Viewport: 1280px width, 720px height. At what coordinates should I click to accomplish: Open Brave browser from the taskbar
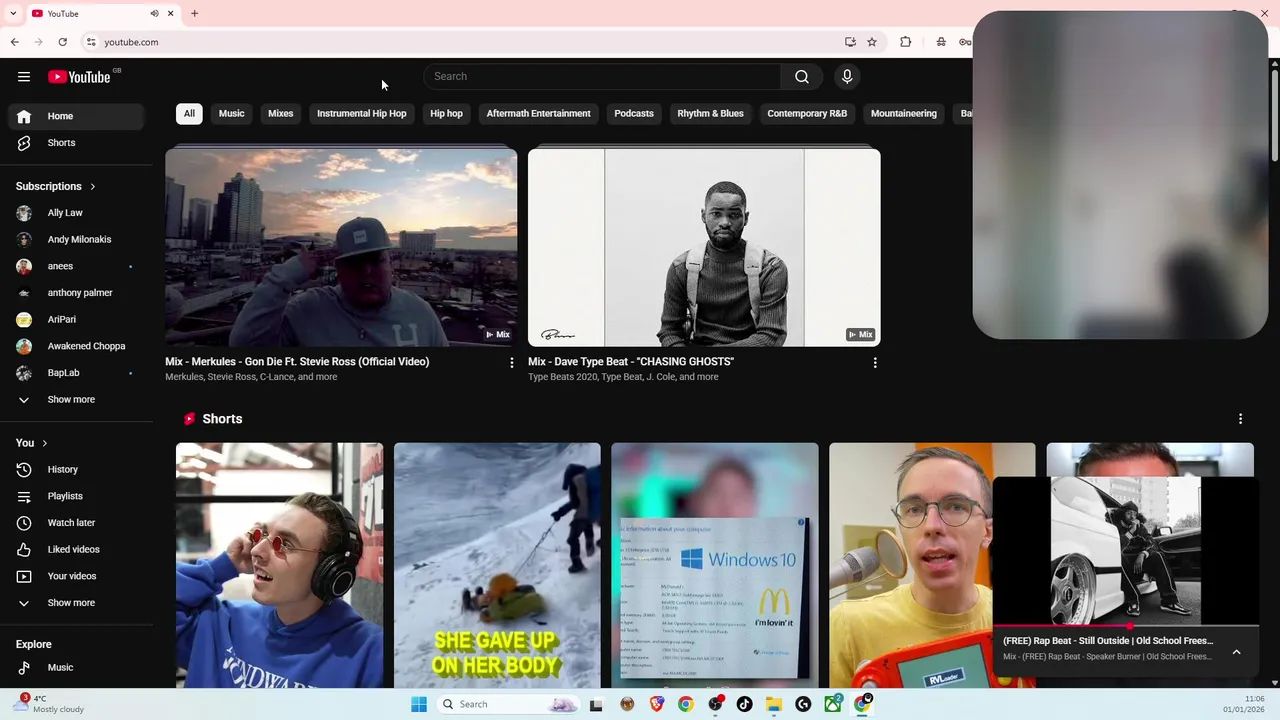[657, 705]
